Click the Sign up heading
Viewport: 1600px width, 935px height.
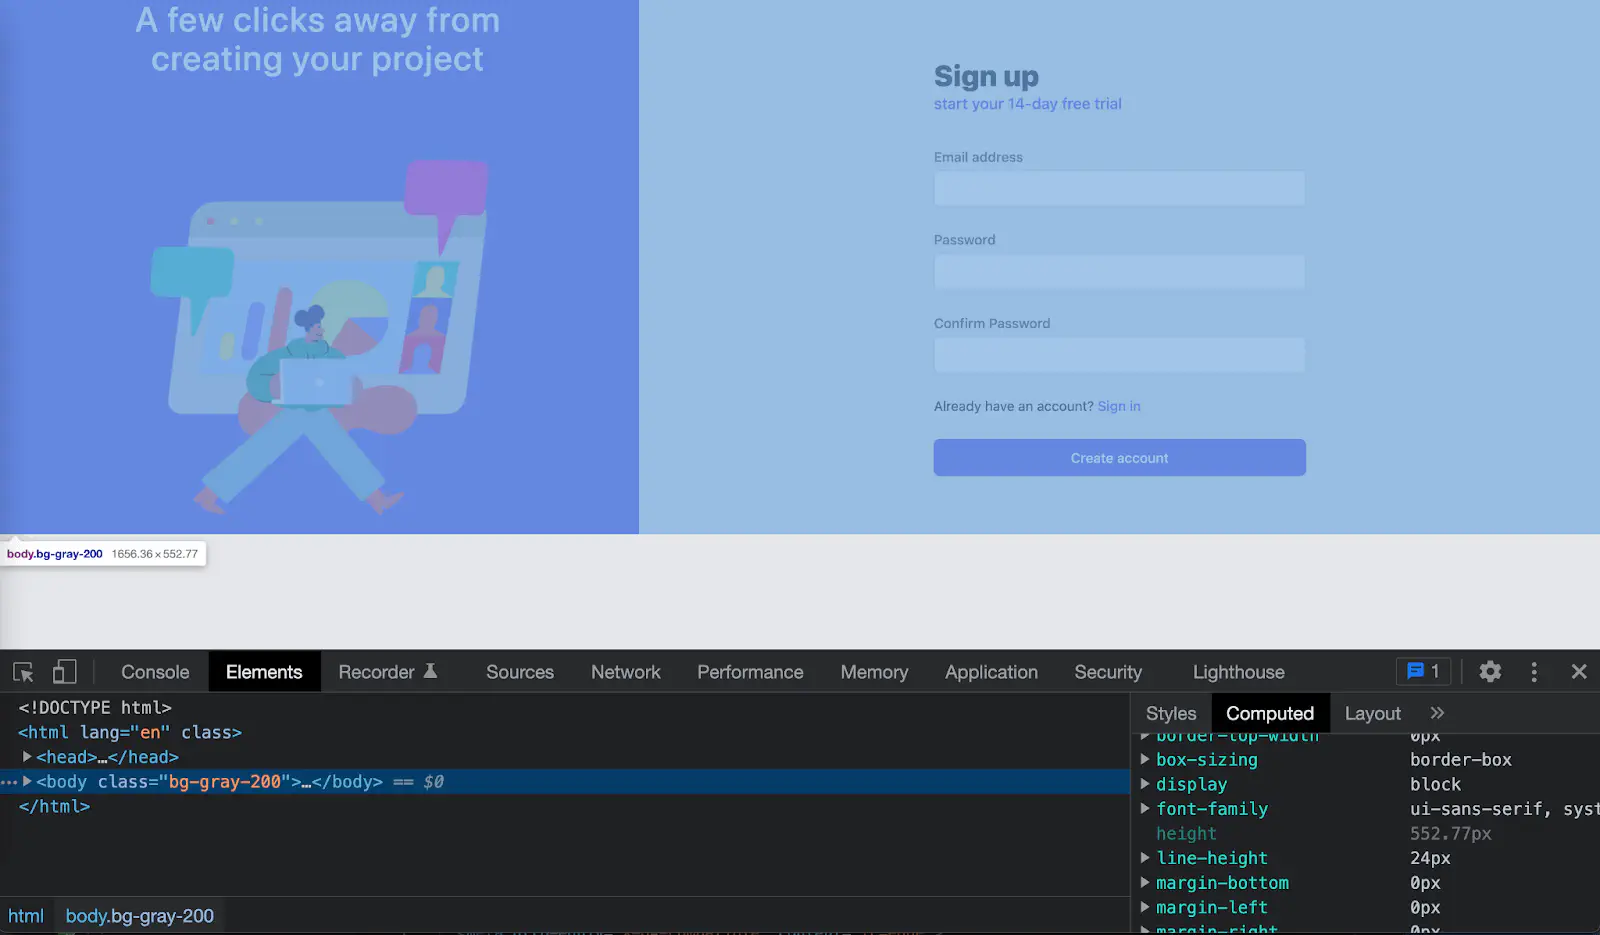point(986,76)
